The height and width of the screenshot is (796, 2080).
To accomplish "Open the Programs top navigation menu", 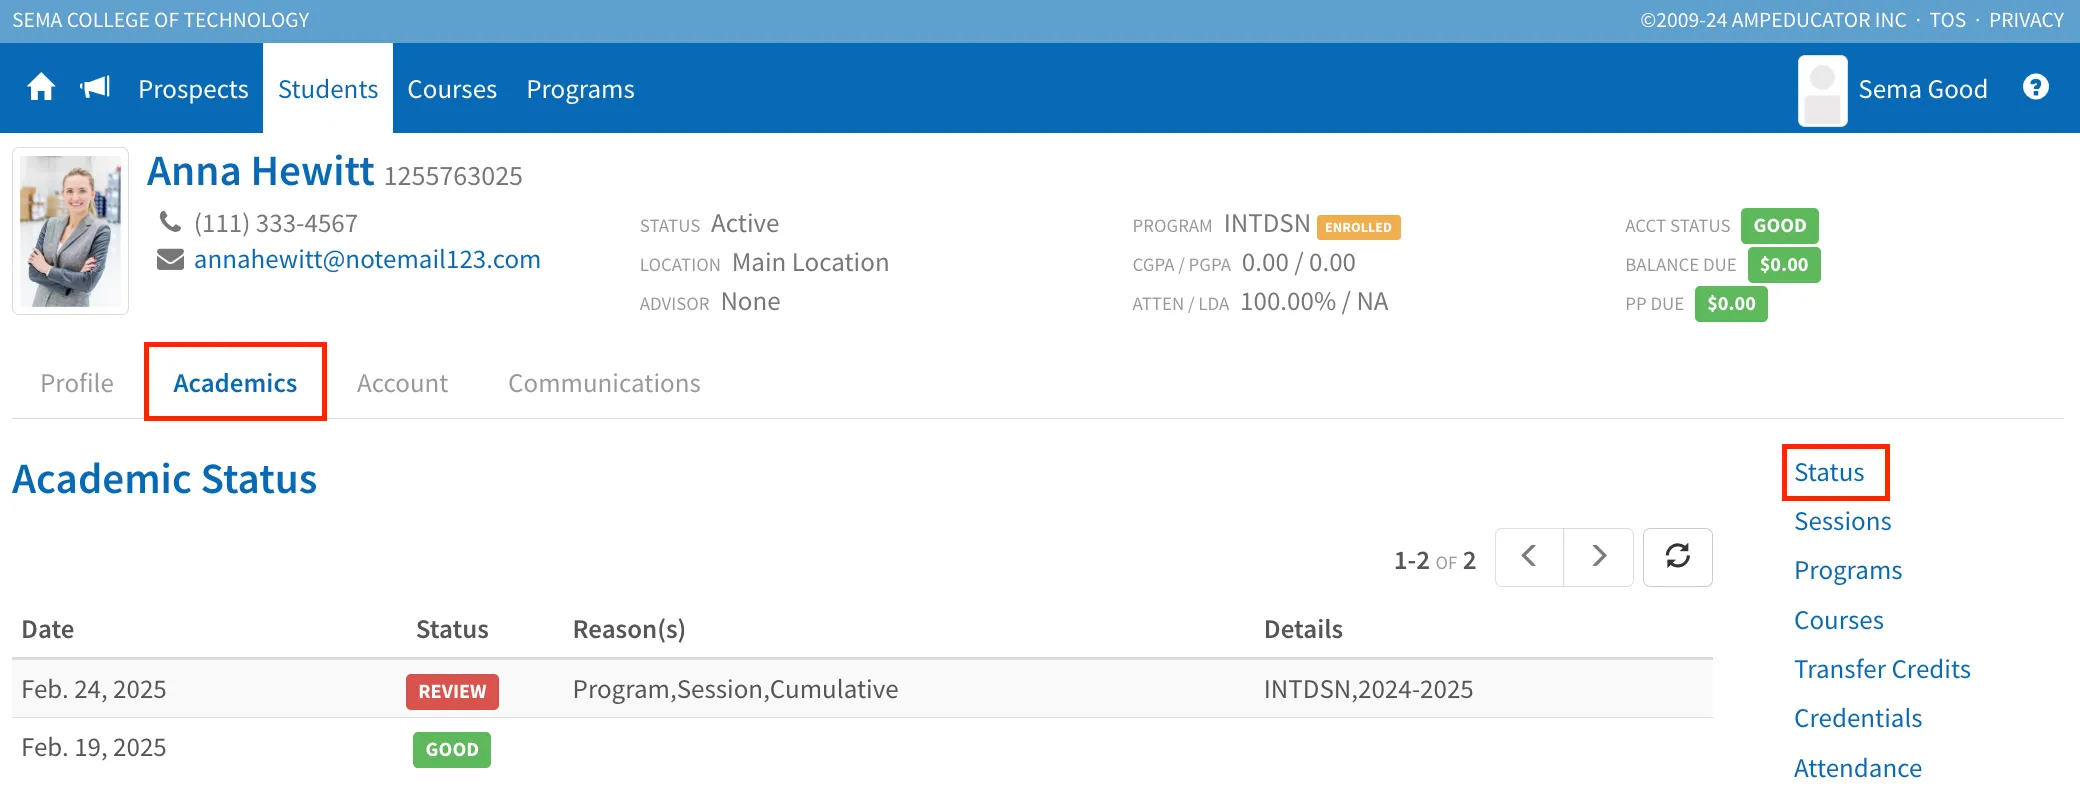I will point(580,89).
